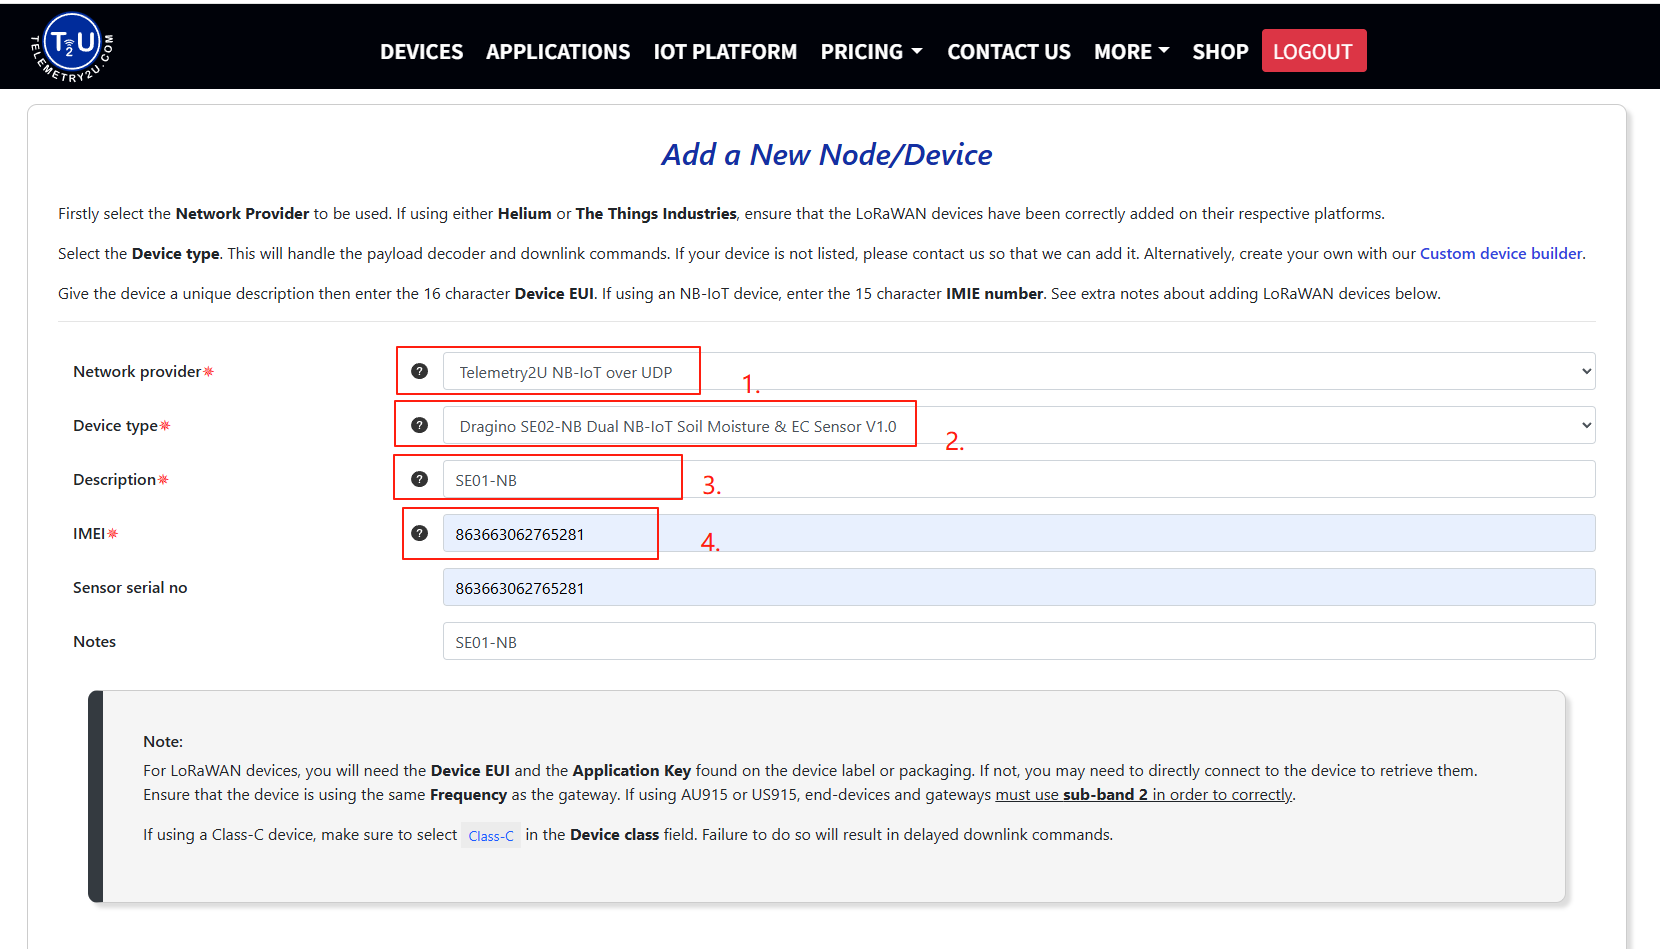Click the red LOGOUT button
This screenshot has height=949, width=1660.
click(x=1313, y=51)
